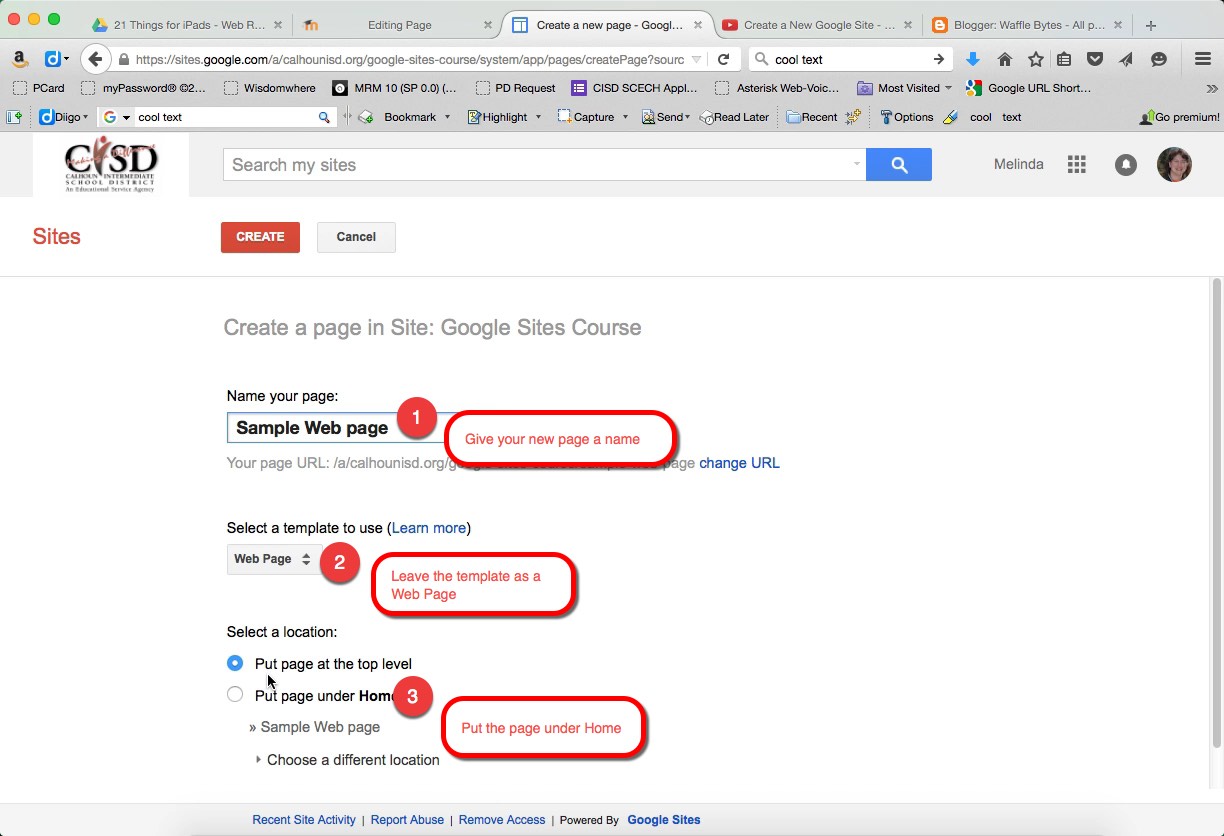Expand Choose a different location
This screenshot has height=836, width=1224.
[x=352, y=760]
